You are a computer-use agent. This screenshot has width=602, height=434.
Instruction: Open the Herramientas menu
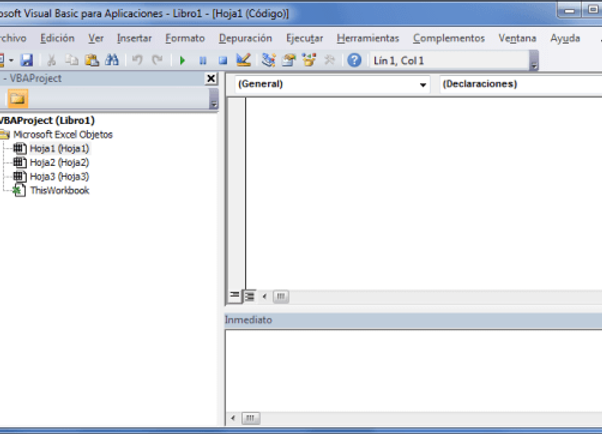pos(368,38)
